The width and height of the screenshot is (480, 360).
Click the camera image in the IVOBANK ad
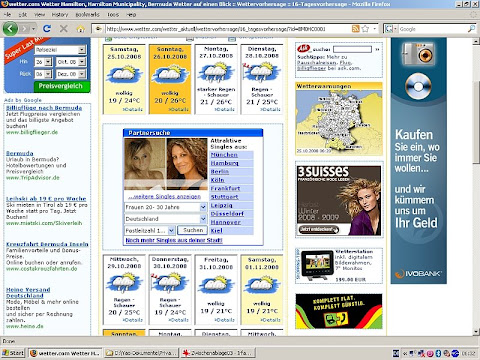coord(419,53)
